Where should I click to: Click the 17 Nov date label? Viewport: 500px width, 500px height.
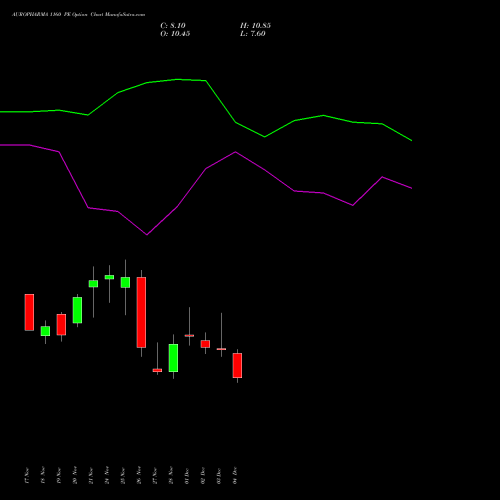click(x=27, y=475)
